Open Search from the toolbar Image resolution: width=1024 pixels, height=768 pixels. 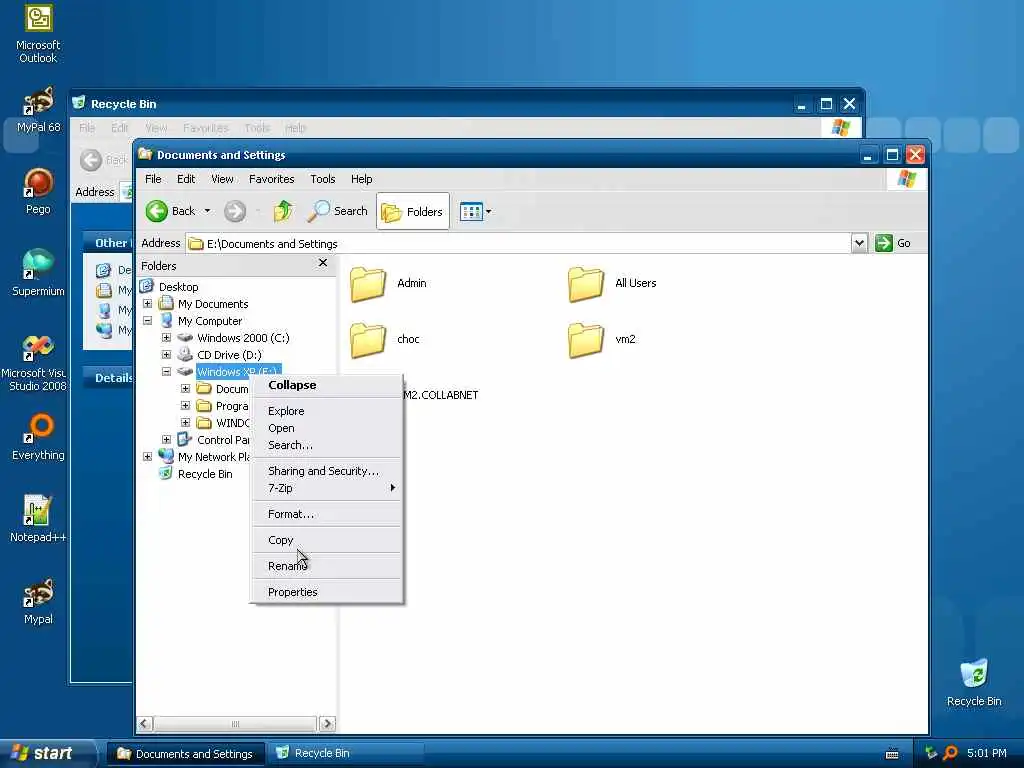click(337, 211)
